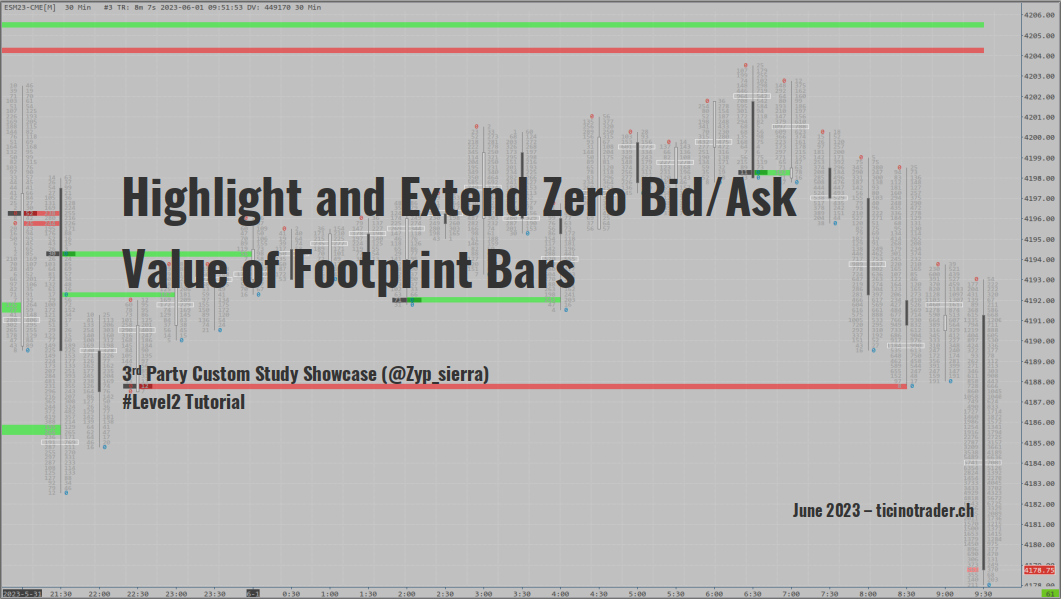Select the green extended line near 4192.25 after 21:30
Image resolution: width=1061 pixels, height=599 pixels.
(119, 294)
